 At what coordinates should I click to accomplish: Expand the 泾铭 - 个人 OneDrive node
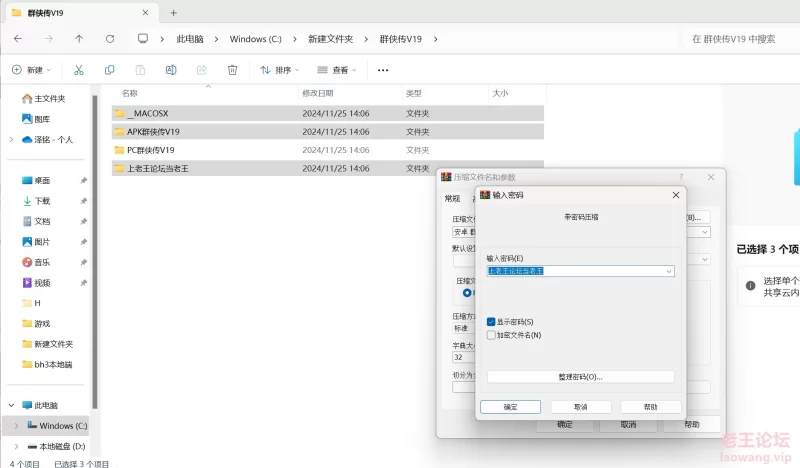click(11, 139)
